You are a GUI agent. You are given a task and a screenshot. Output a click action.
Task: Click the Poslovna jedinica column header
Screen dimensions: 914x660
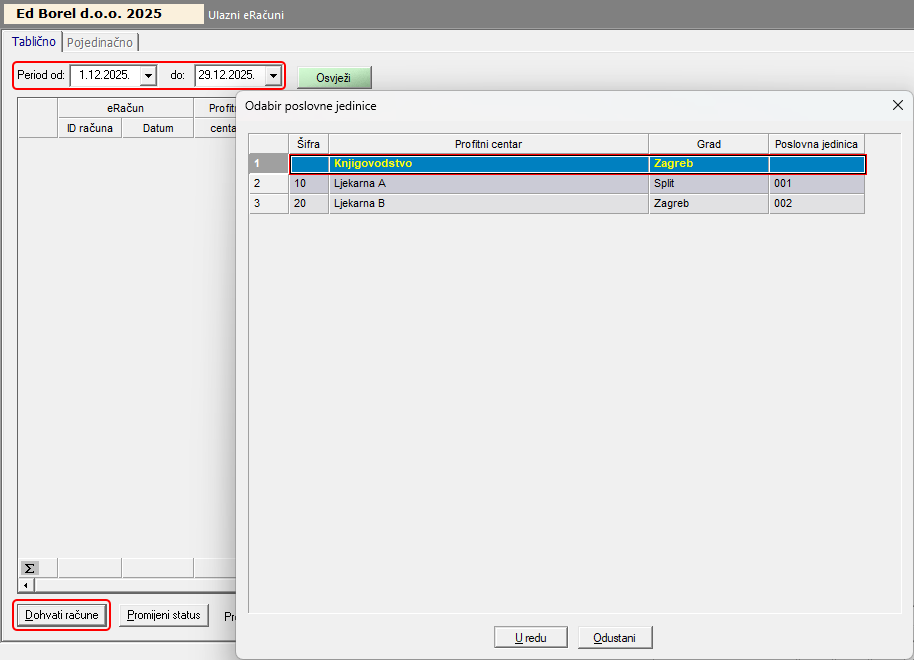[816, 144]
